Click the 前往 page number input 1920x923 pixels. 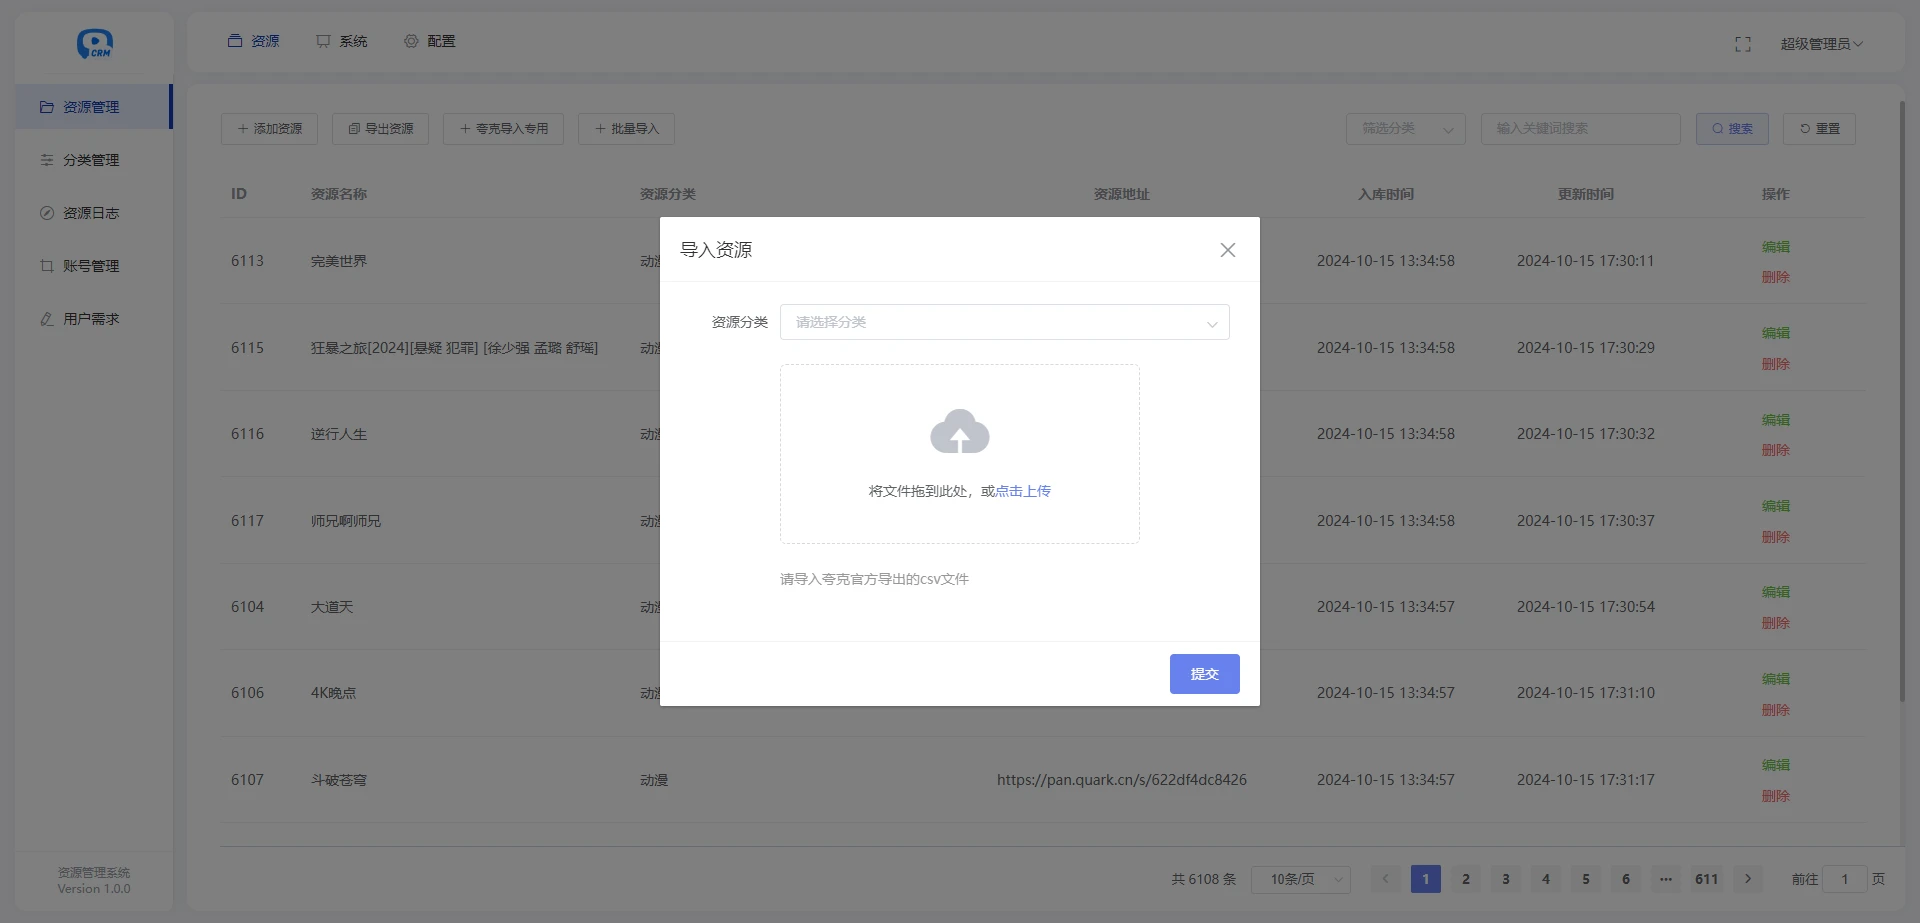1845,879
